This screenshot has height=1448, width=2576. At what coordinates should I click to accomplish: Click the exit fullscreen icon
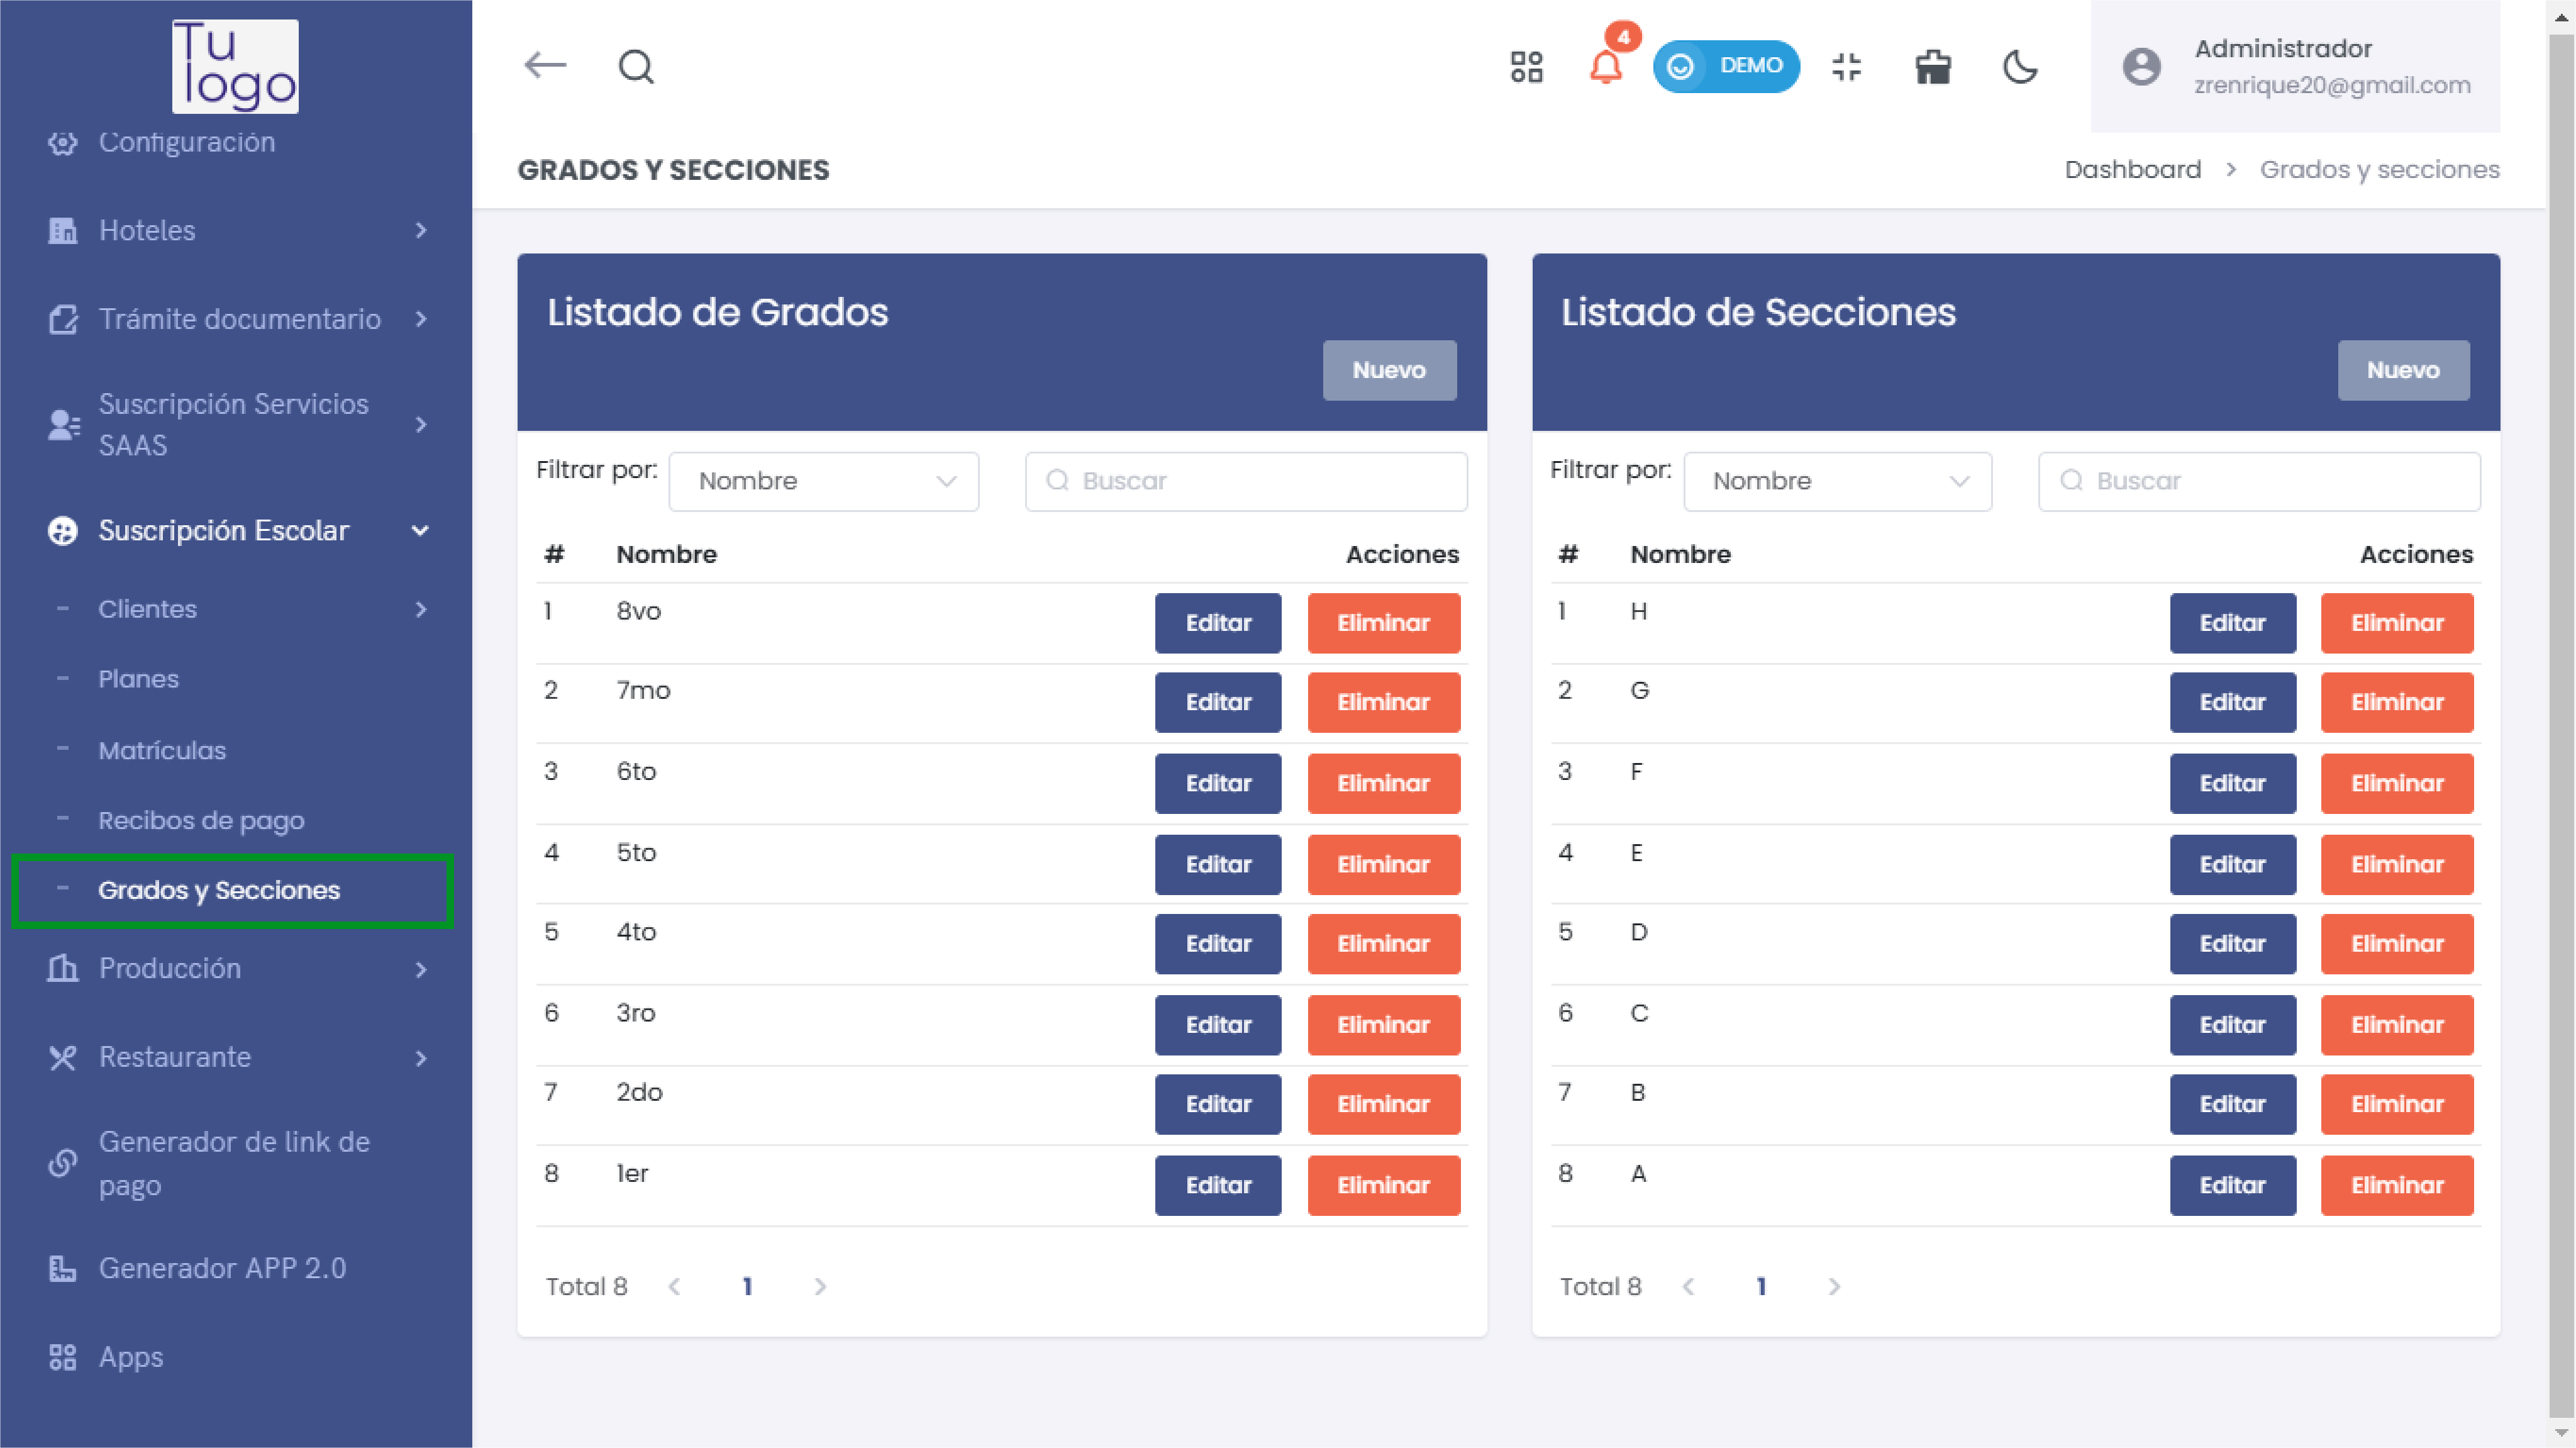coord(1846,67)
